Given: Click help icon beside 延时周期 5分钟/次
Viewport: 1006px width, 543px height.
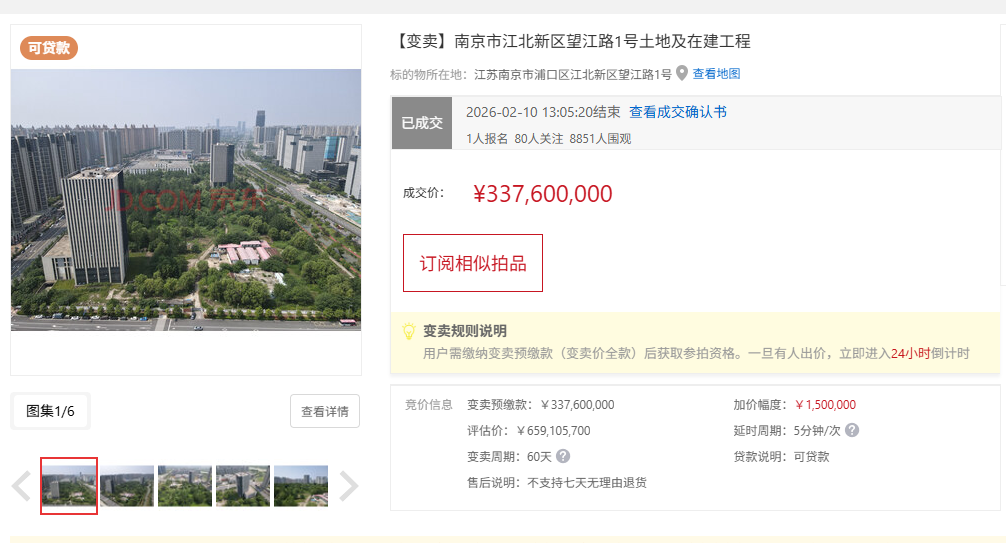Looking at the screenshot, I should pos(851,430).
